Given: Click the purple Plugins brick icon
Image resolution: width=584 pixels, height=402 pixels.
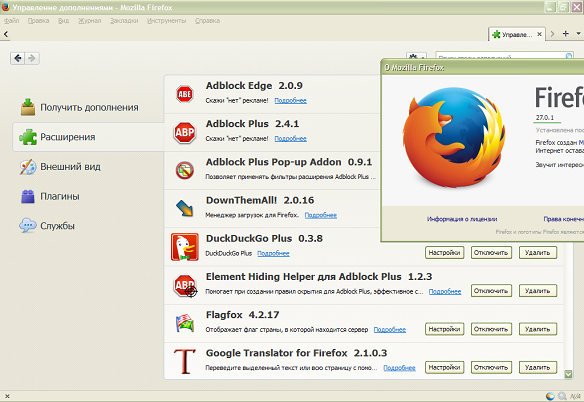Looking at the screenshot, I should [28, 196].
